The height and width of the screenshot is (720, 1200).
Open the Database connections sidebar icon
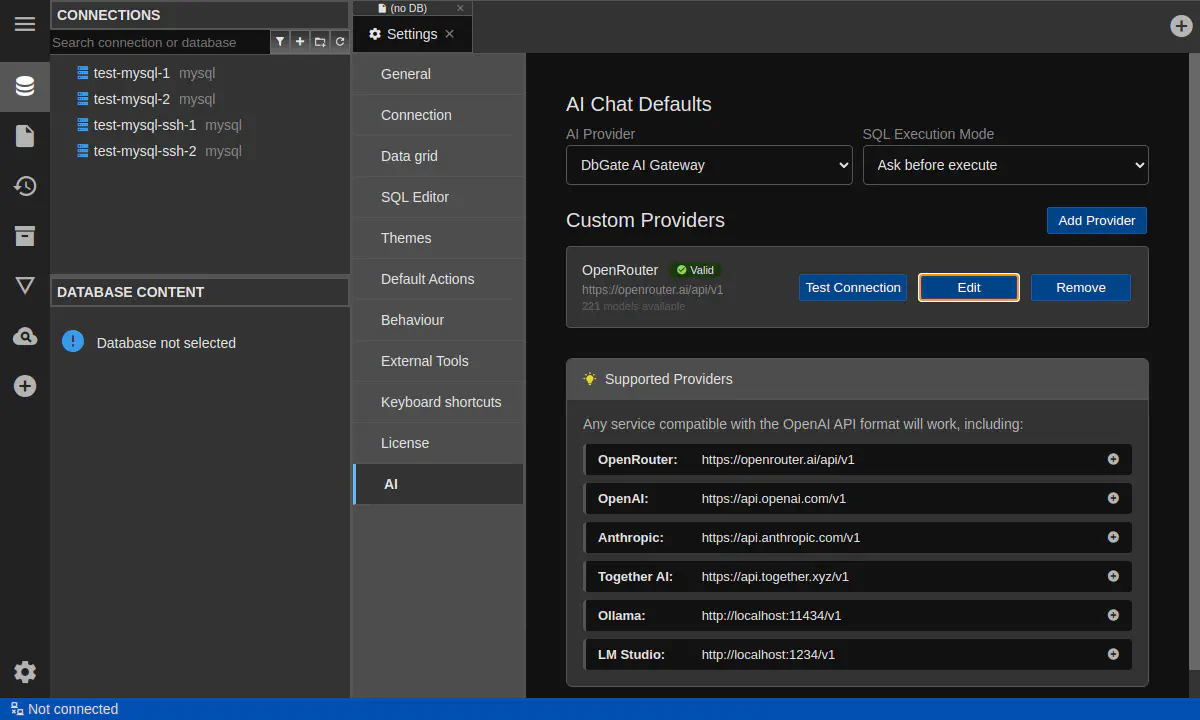pos(25,86)
